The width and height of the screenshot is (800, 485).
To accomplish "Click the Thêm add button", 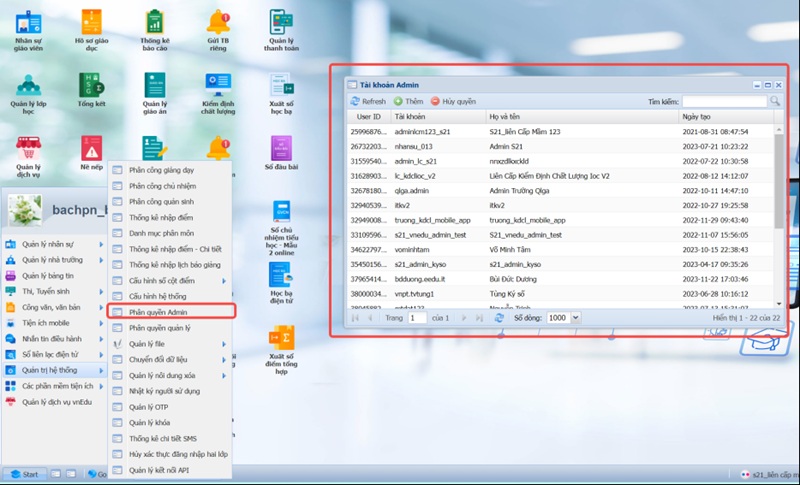I will click(408, 101).
